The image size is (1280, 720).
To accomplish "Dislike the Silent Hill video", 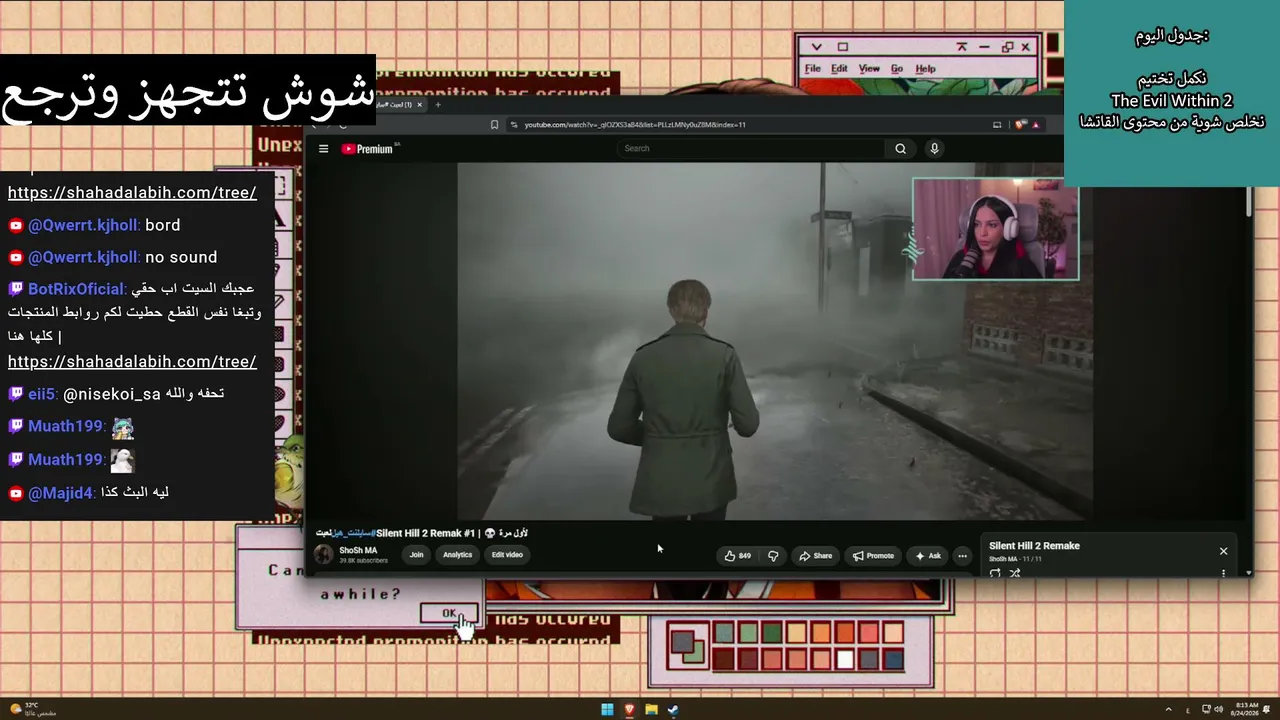I will 773,556.
